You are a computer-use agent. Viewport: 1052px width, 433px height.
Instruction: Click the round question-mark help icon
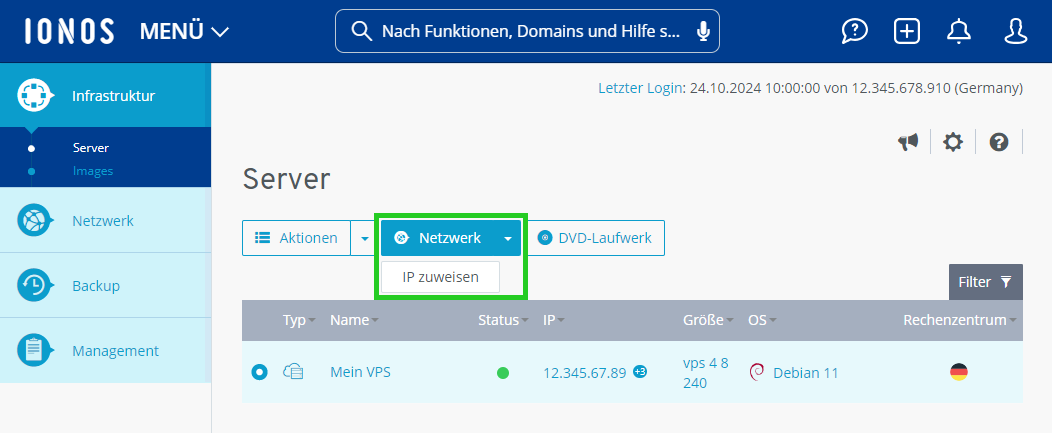pos(999,142)
